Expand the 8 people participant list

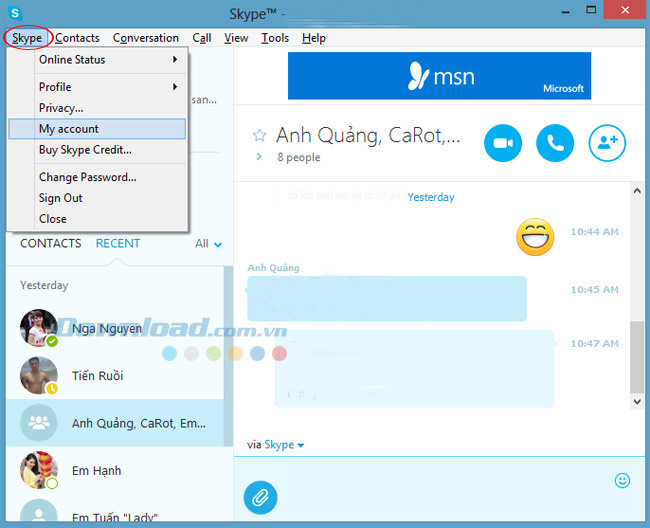pyautogui.click(x=259, y=157)
